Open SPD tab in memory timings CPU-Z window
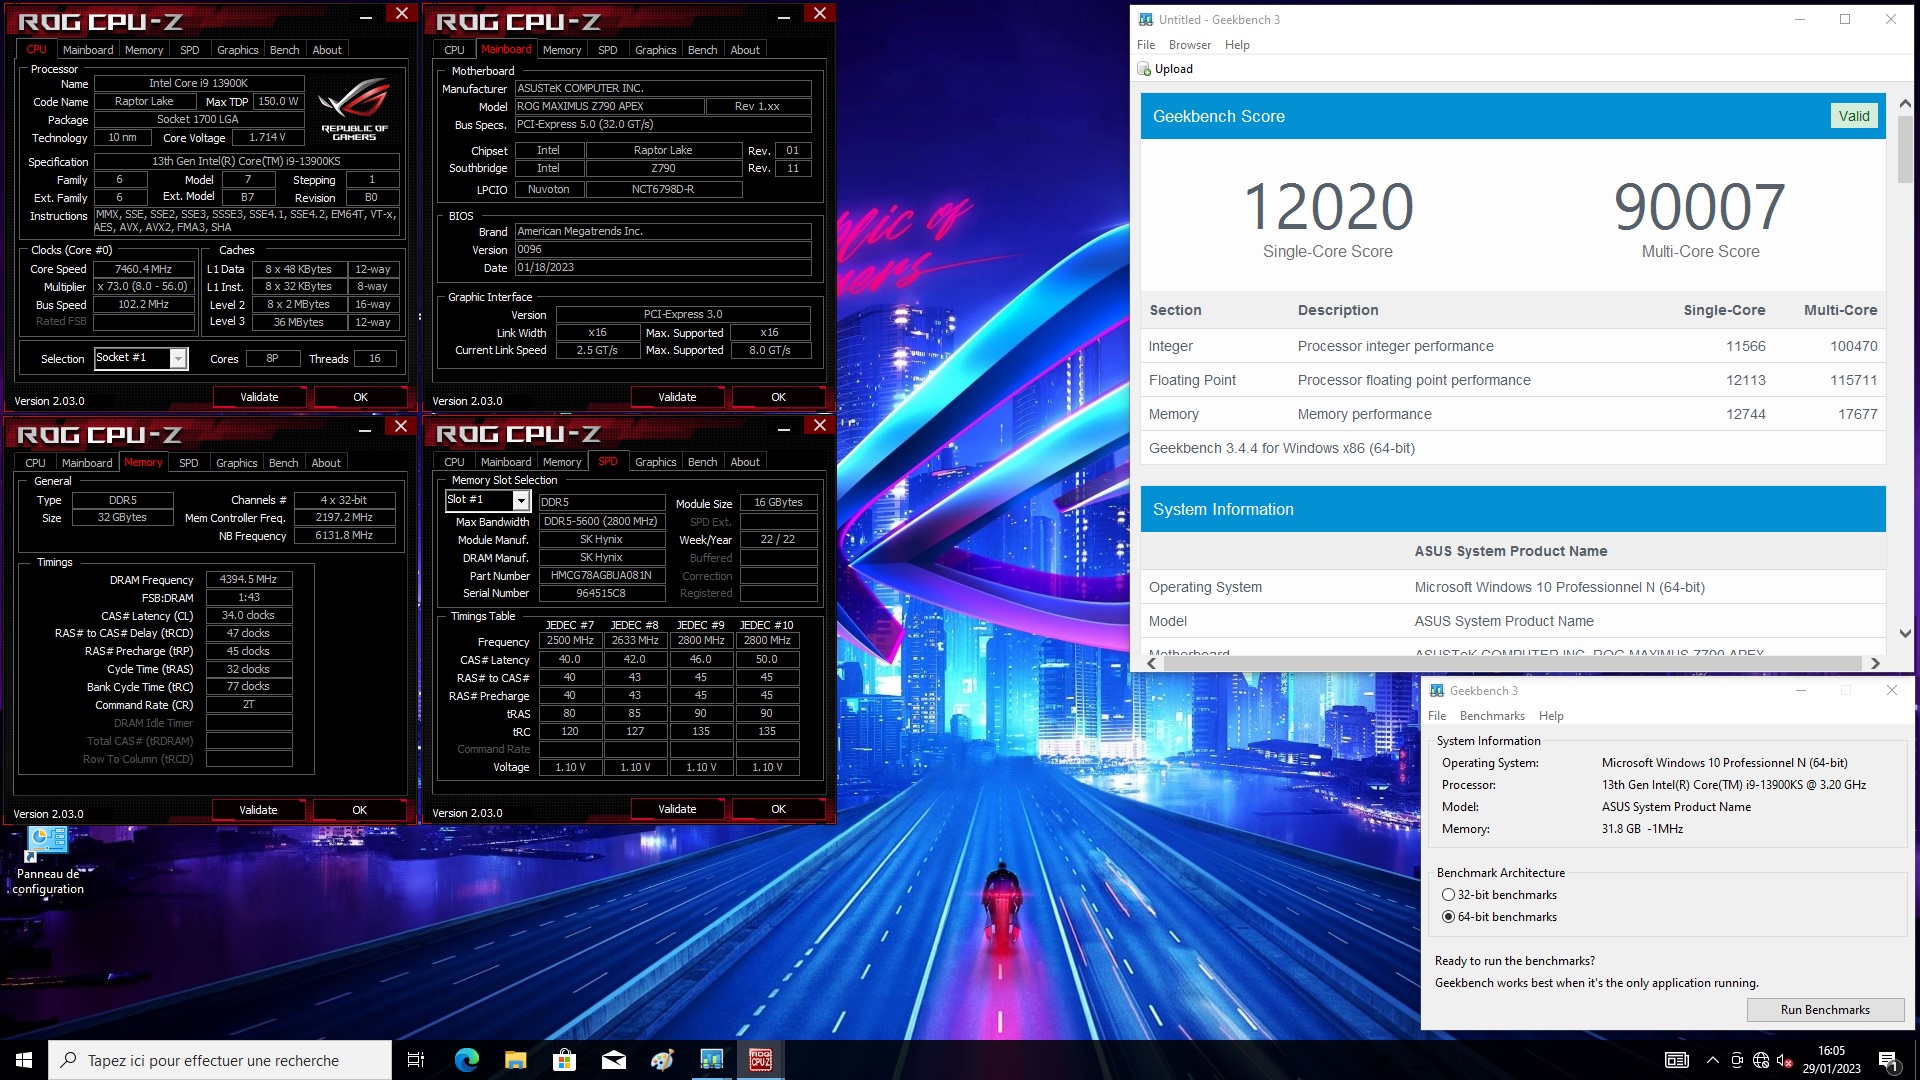 [189, 463]
